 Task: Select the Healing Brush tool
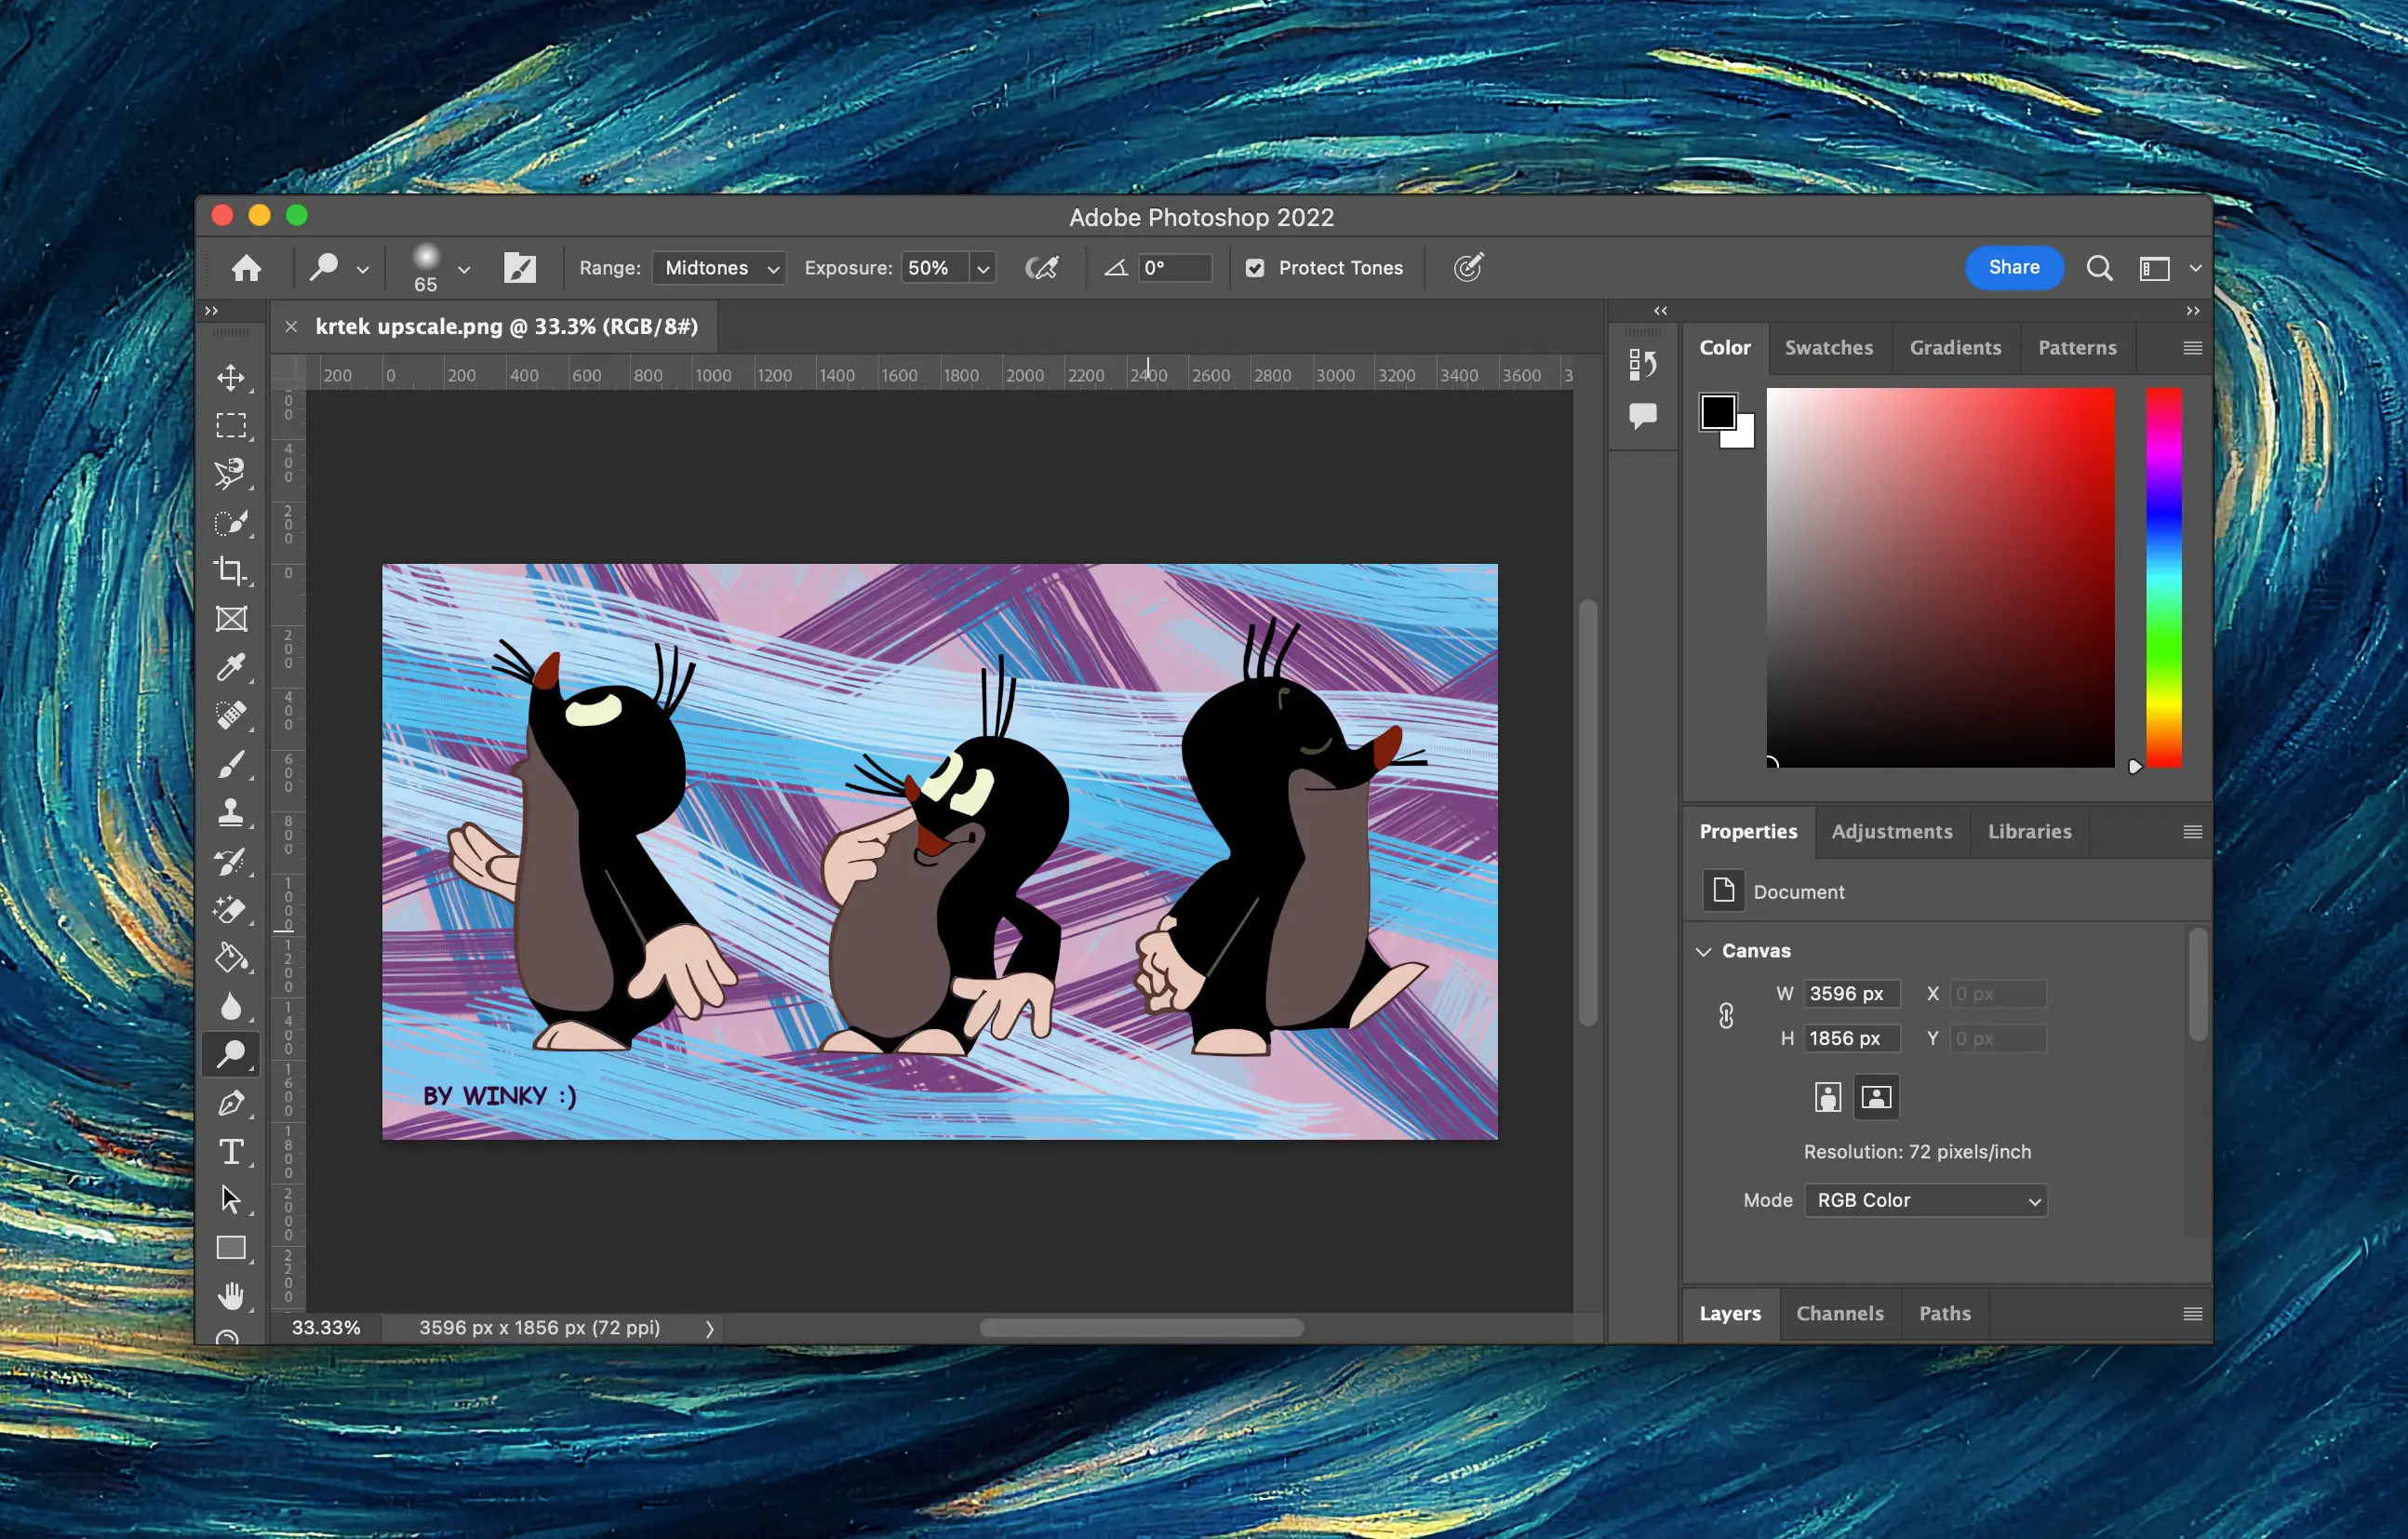pyautogui.click(x=231, y=715)
